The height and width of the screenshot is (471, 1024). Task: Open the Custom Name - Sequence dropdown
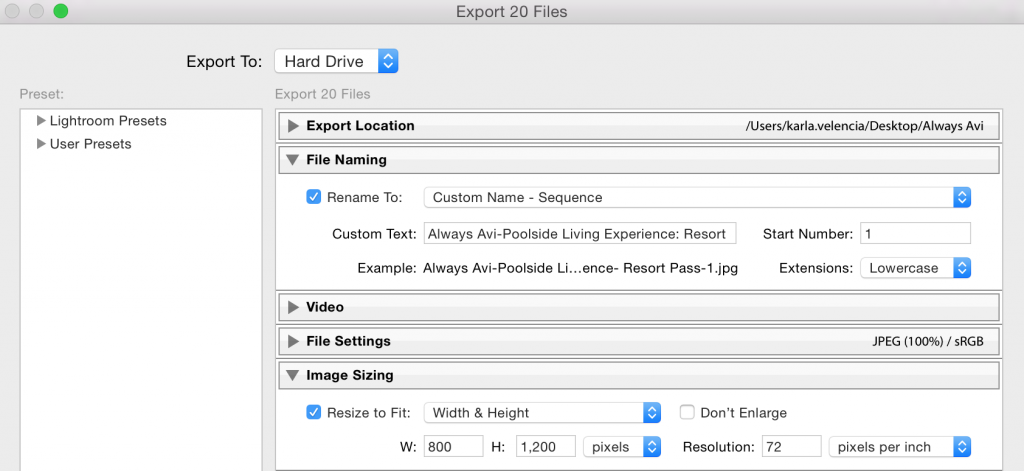[697, 197]
